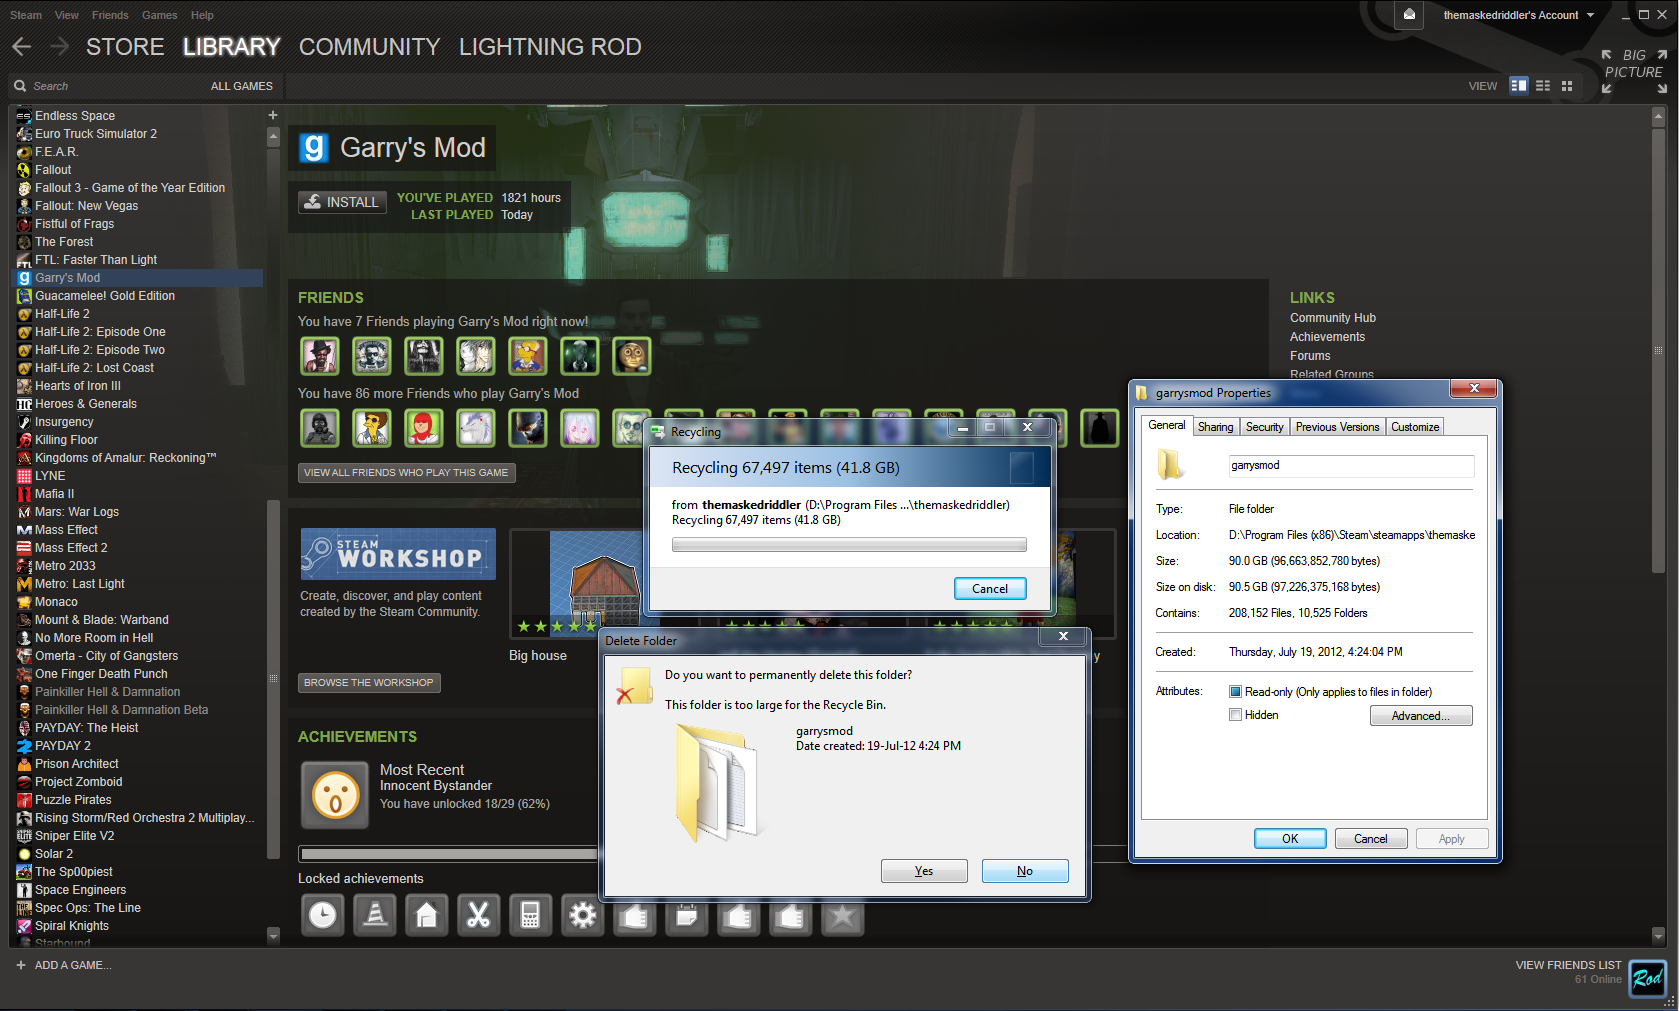Select the Fallout game icon in the list

[24, 170]
